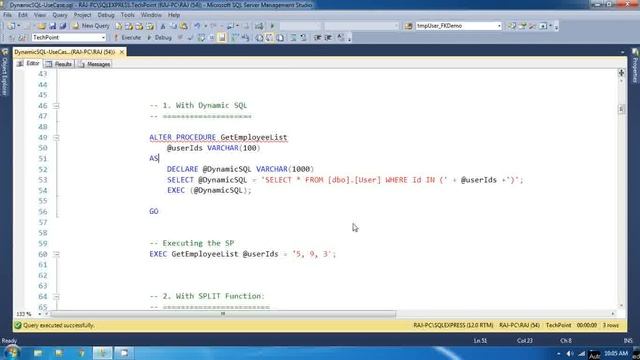
Task: Open the Help menu
Action: coord(174,15)
